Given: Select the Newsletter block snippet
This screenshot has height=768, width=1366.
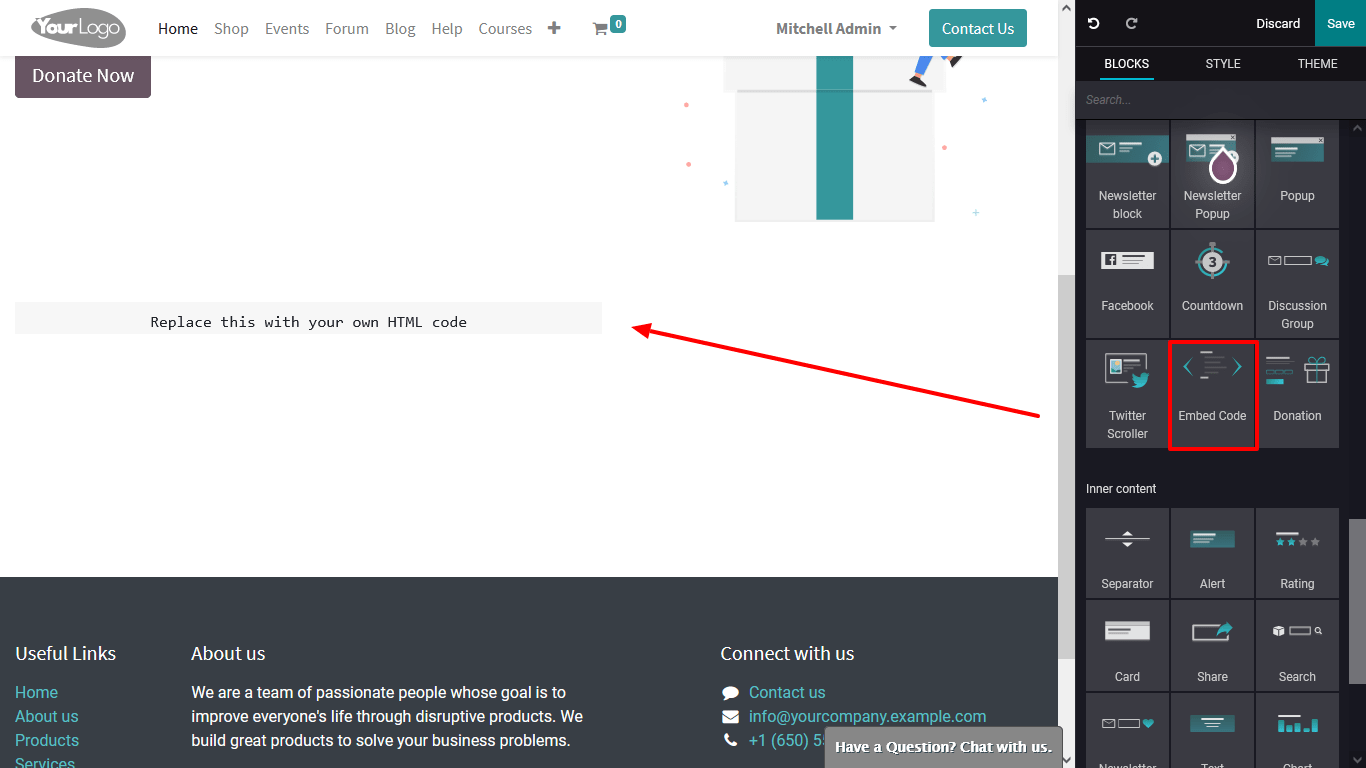Looking at the screenshot, I should pyautogui.click(x=1127, y=174).
